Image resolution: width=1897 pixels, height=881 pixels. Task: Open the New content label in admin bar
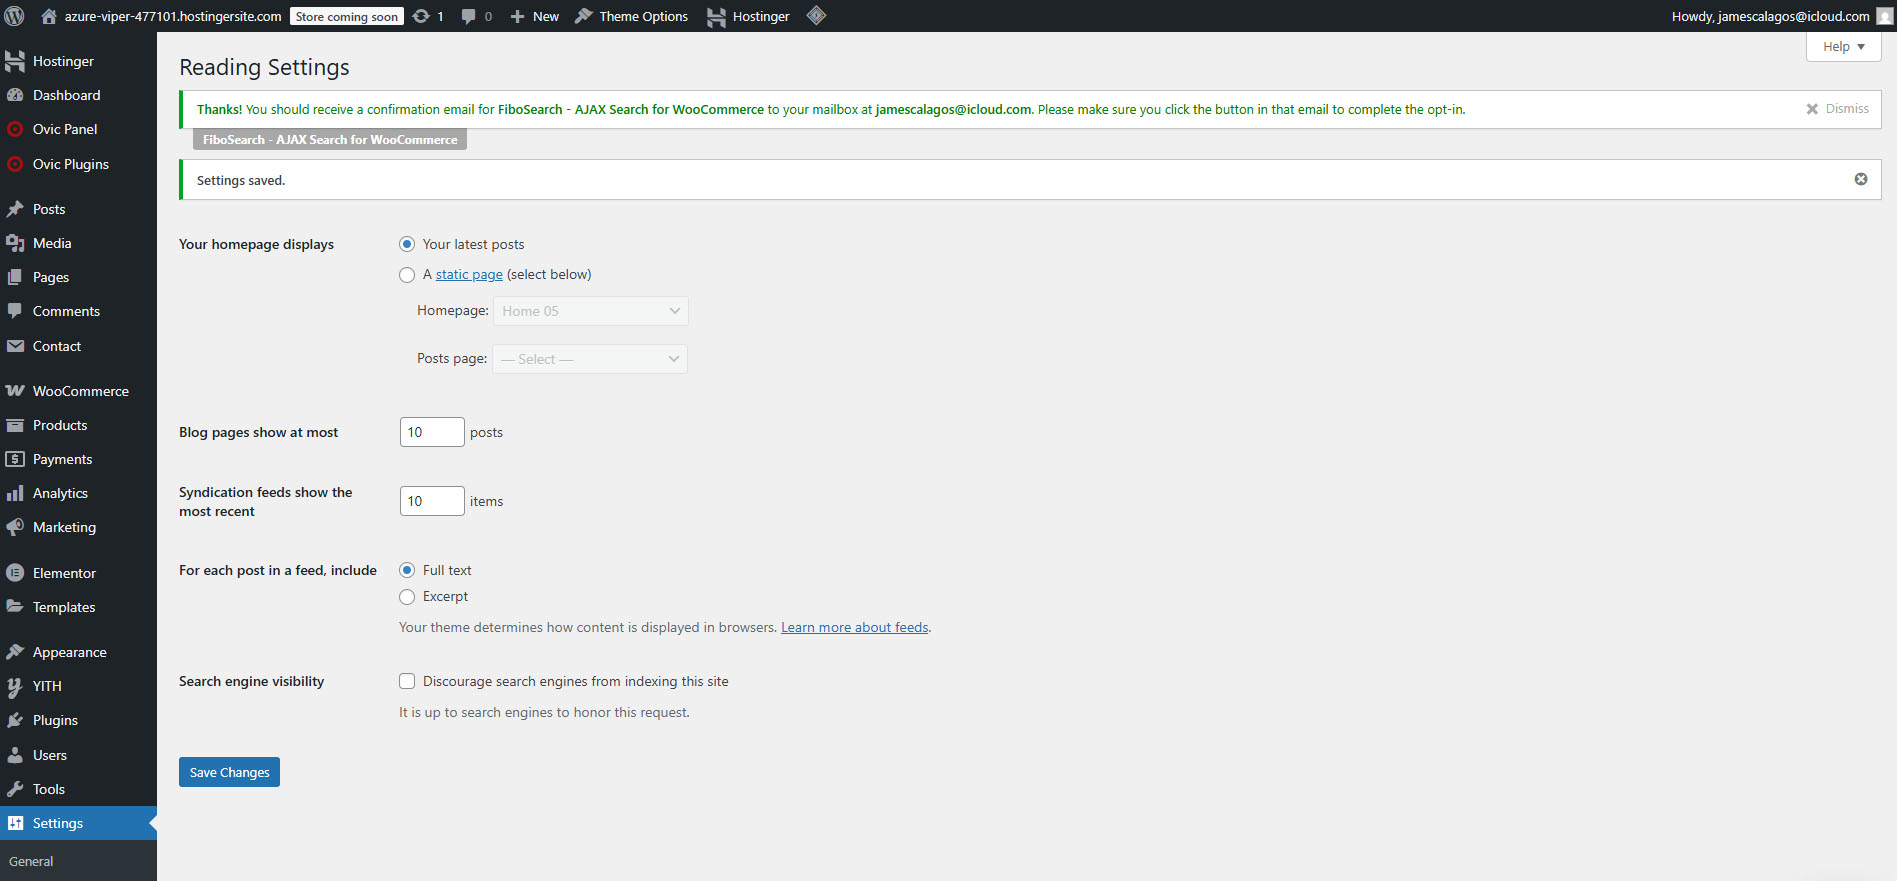546,16
